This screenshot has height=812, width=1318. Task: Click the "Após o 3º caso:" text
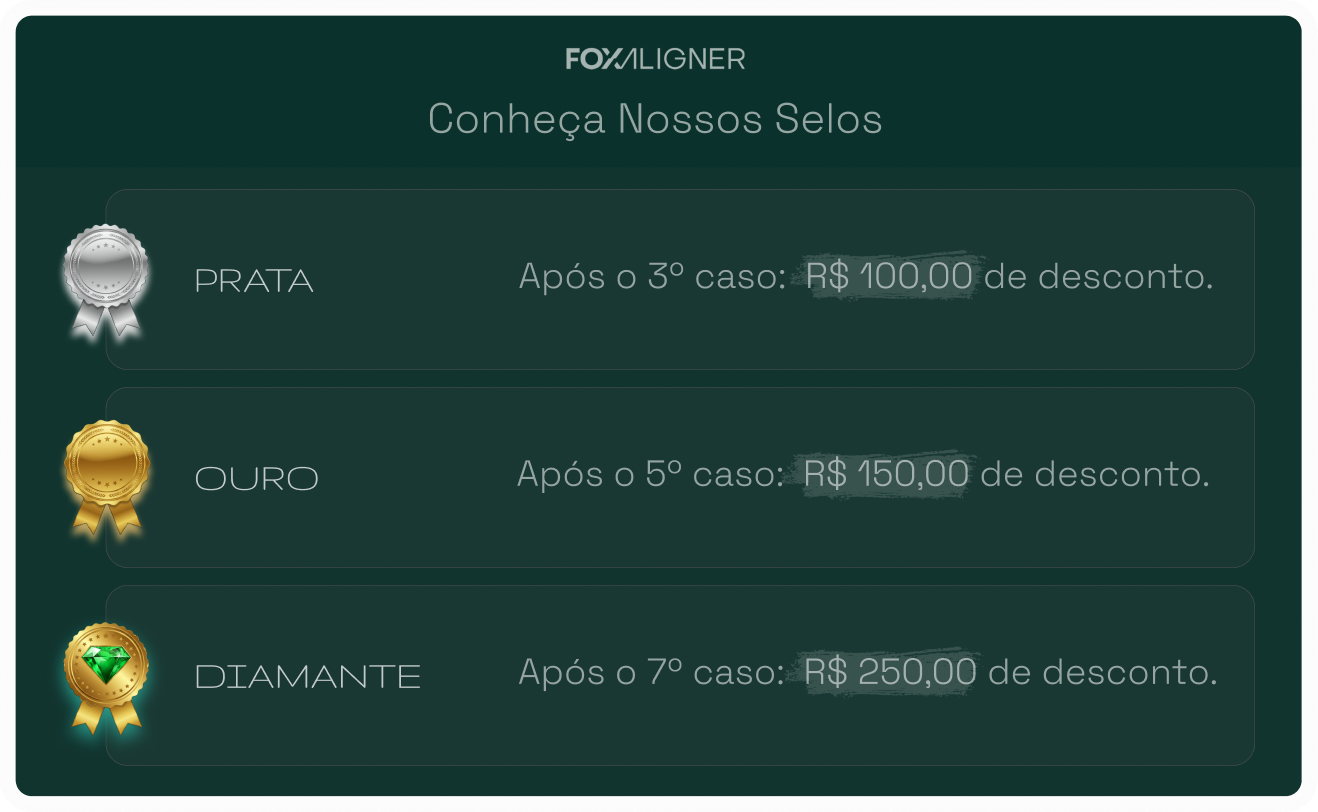tap(651, 276)
